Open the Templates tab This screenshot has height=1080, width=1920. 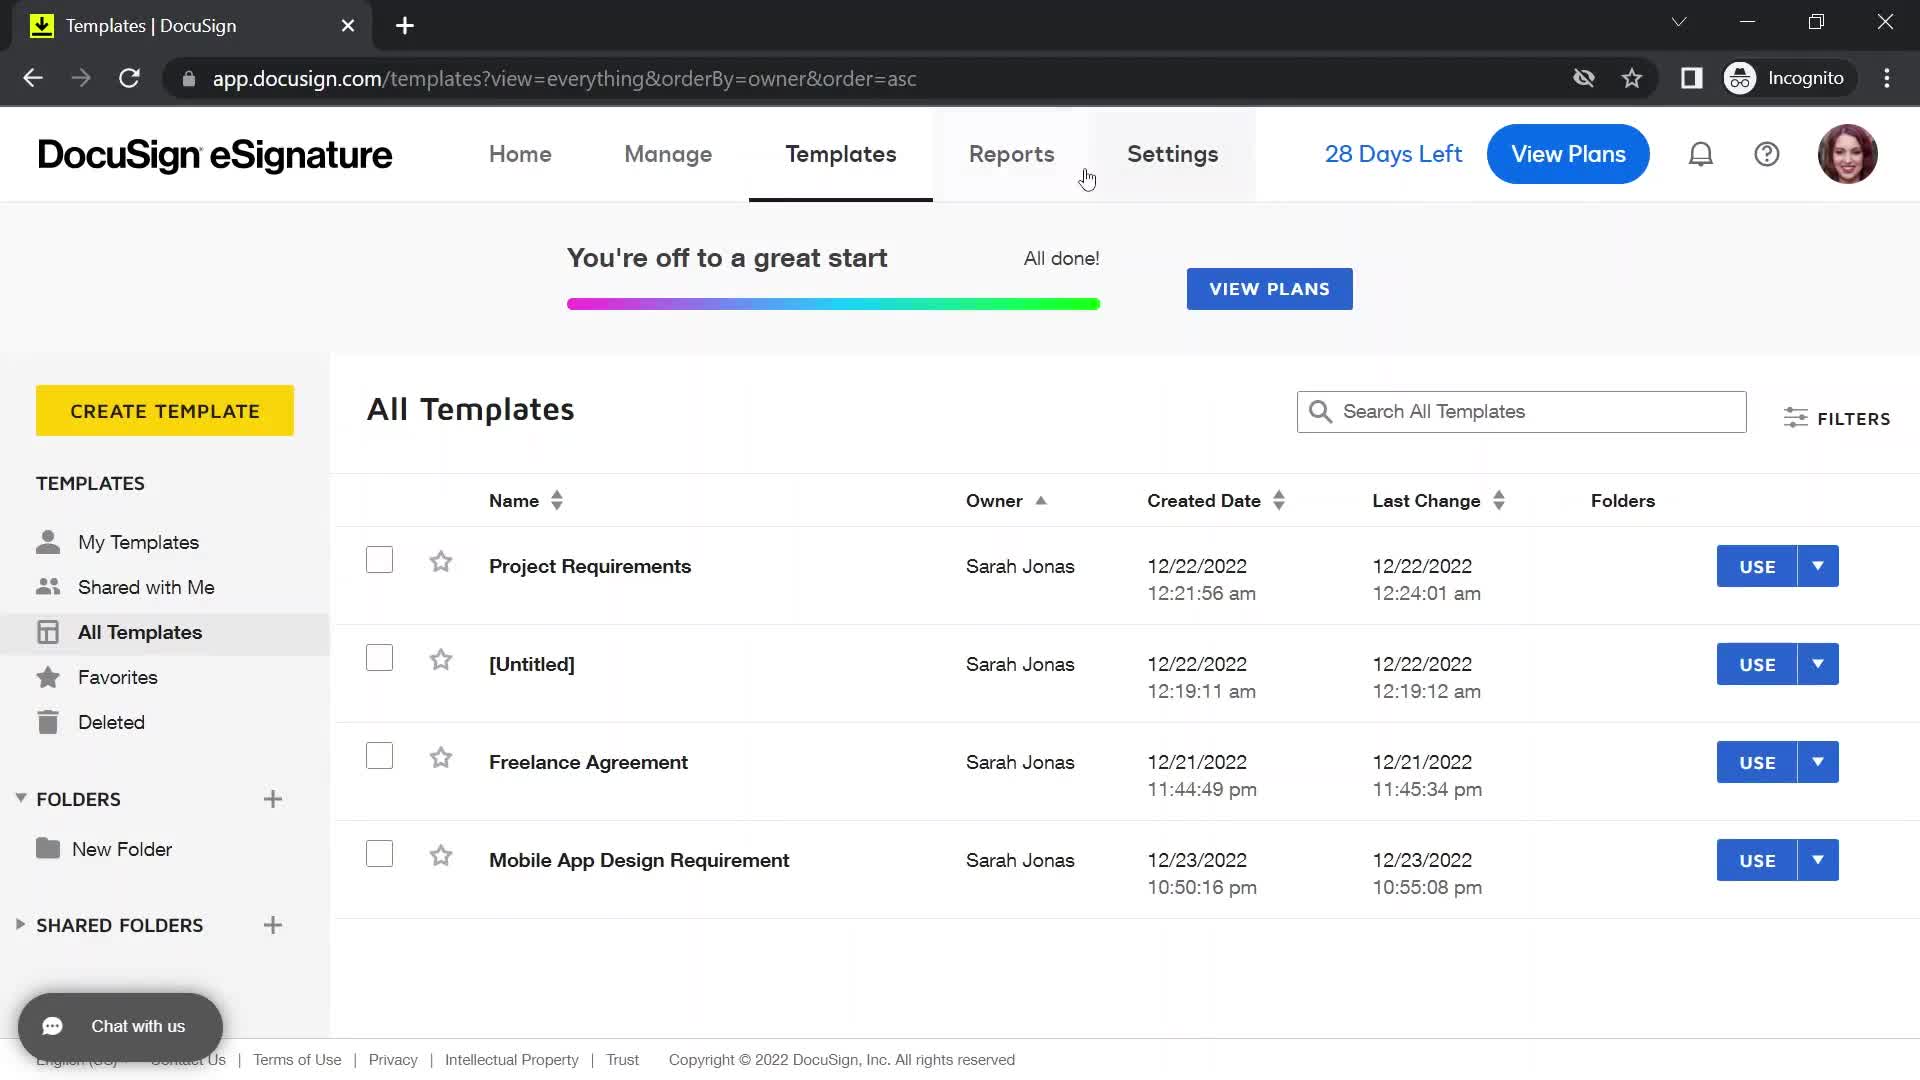click(x=840, y=154)
